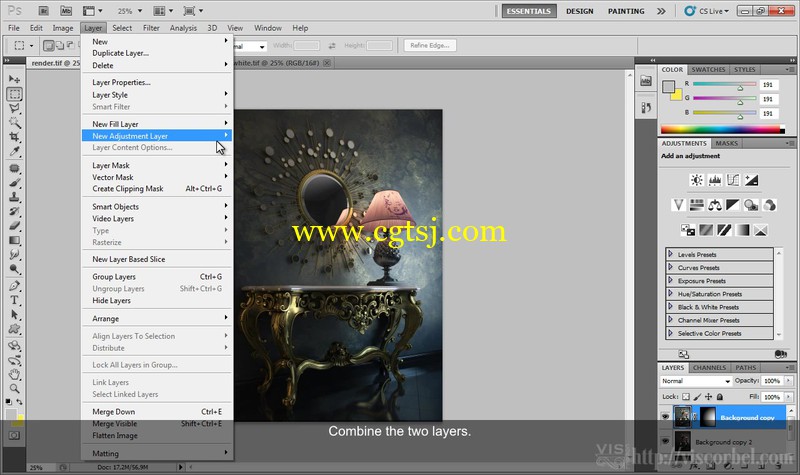Select the Polygonal Lasso tool
Viewport: 800px width, 475px height.
point(14,108)
